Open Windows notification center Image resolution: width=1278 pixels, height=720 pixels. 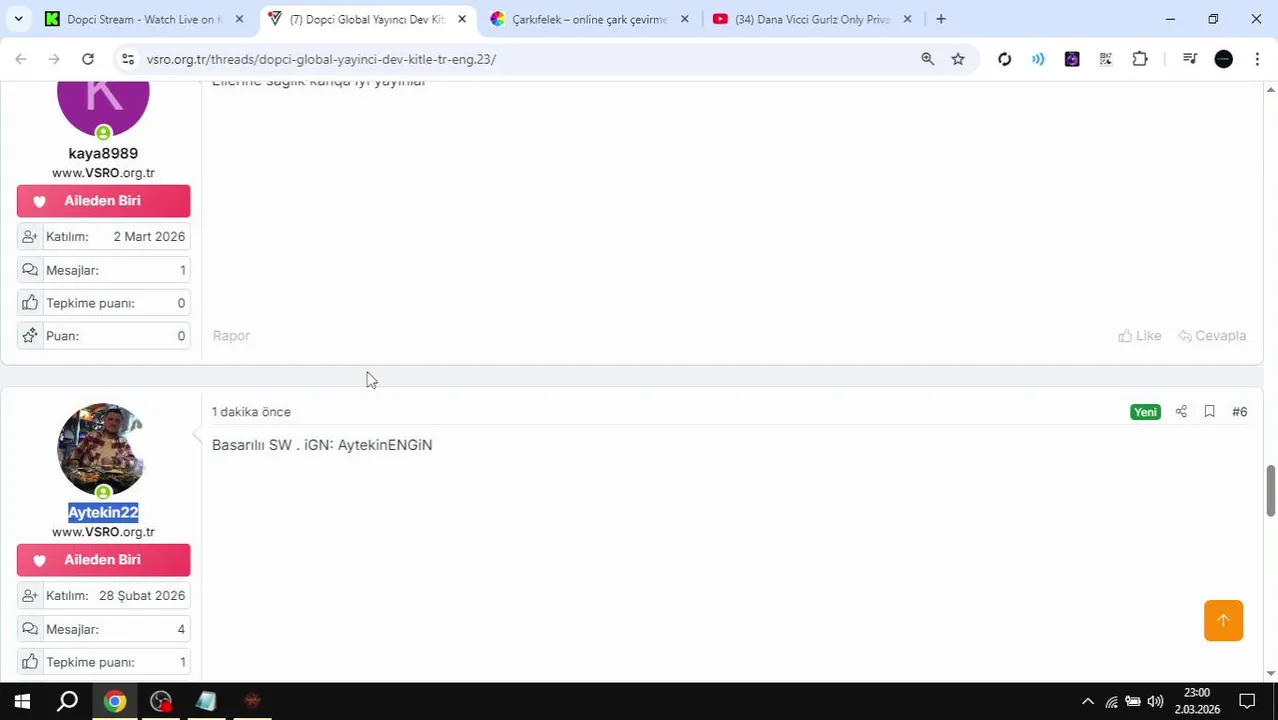(x=1247, y=701)
